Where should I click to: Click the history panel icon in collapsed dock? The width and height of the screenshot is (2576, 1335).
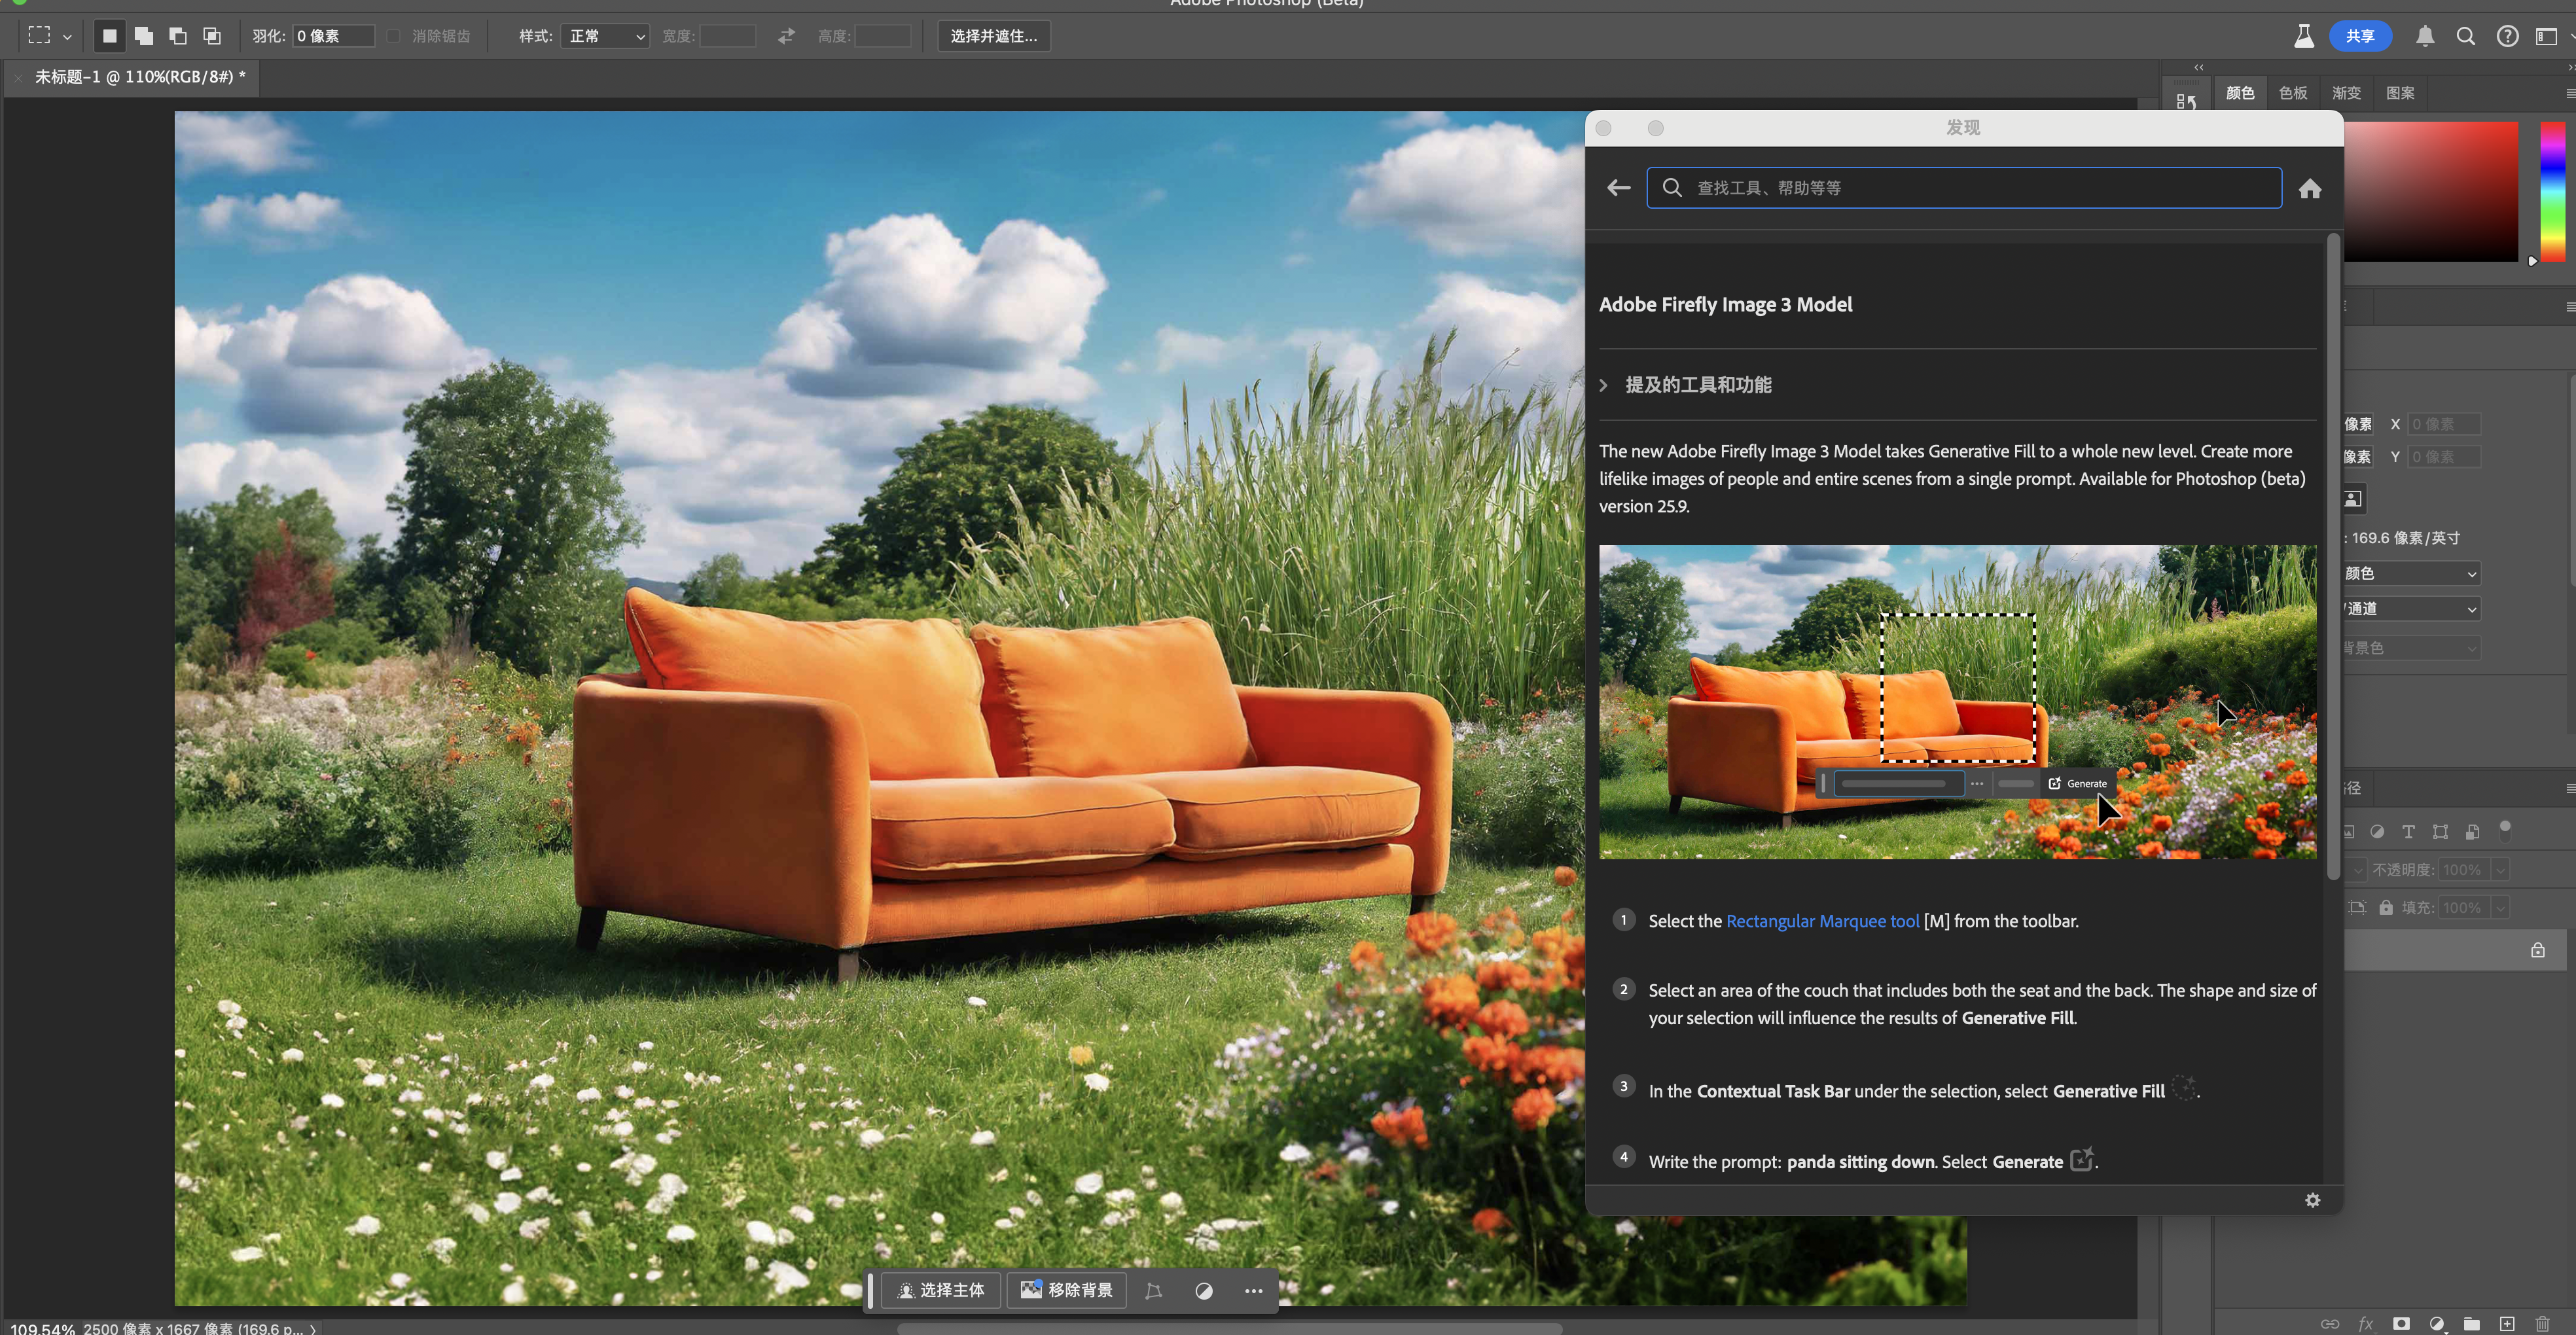point(2186,102)
